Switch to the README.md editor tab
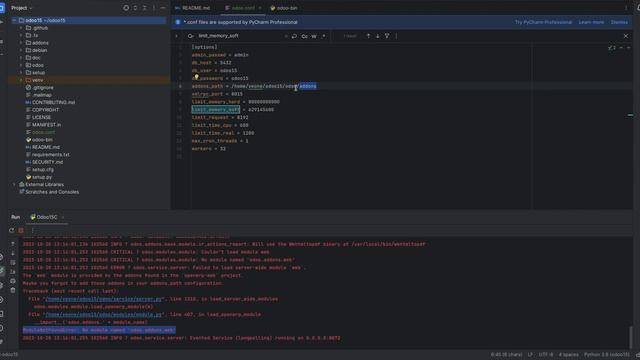This screenshot has height=360, width=640. [x=193, y=8]
